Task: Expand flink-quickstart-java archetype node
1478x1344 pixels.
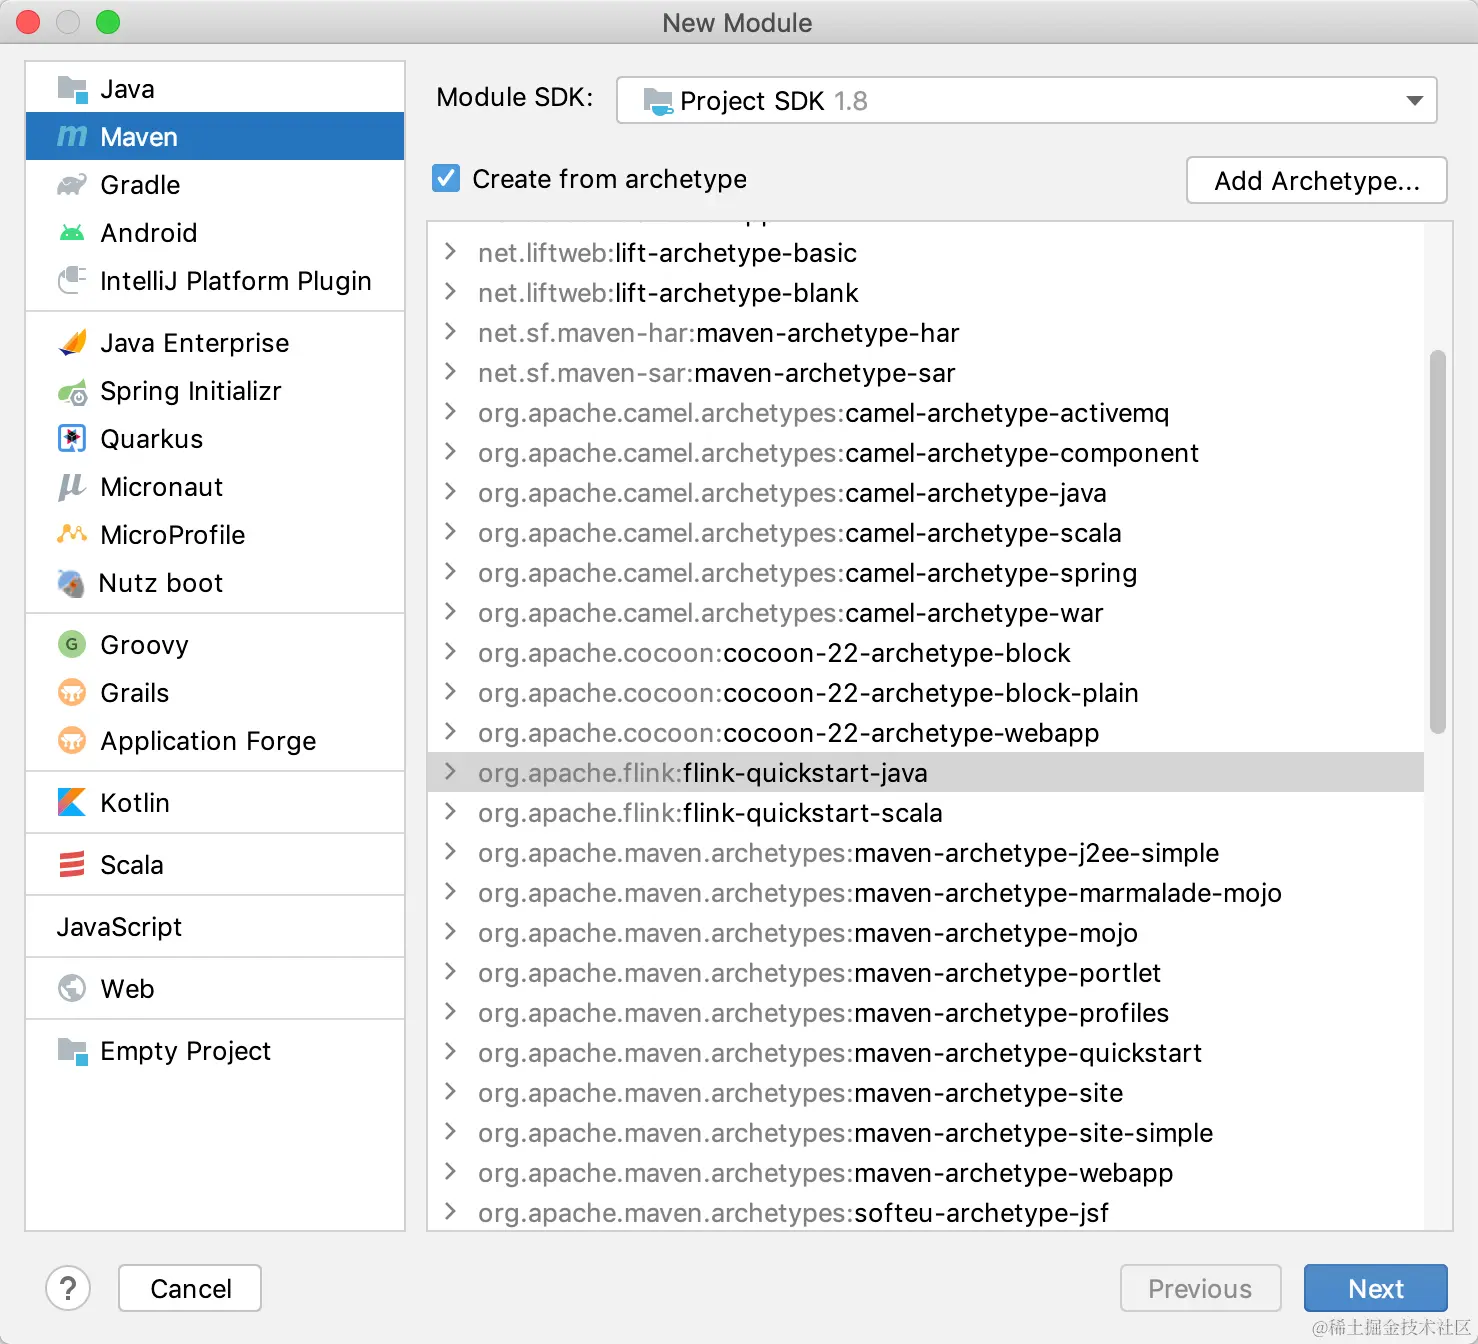Action: point(450,772)
